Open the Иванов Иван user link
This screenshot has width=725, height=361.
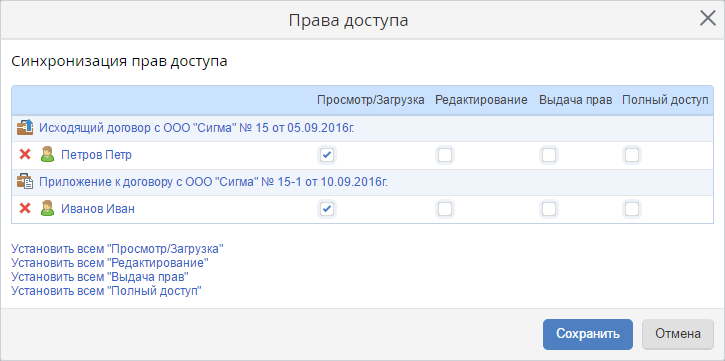[98, 209]
